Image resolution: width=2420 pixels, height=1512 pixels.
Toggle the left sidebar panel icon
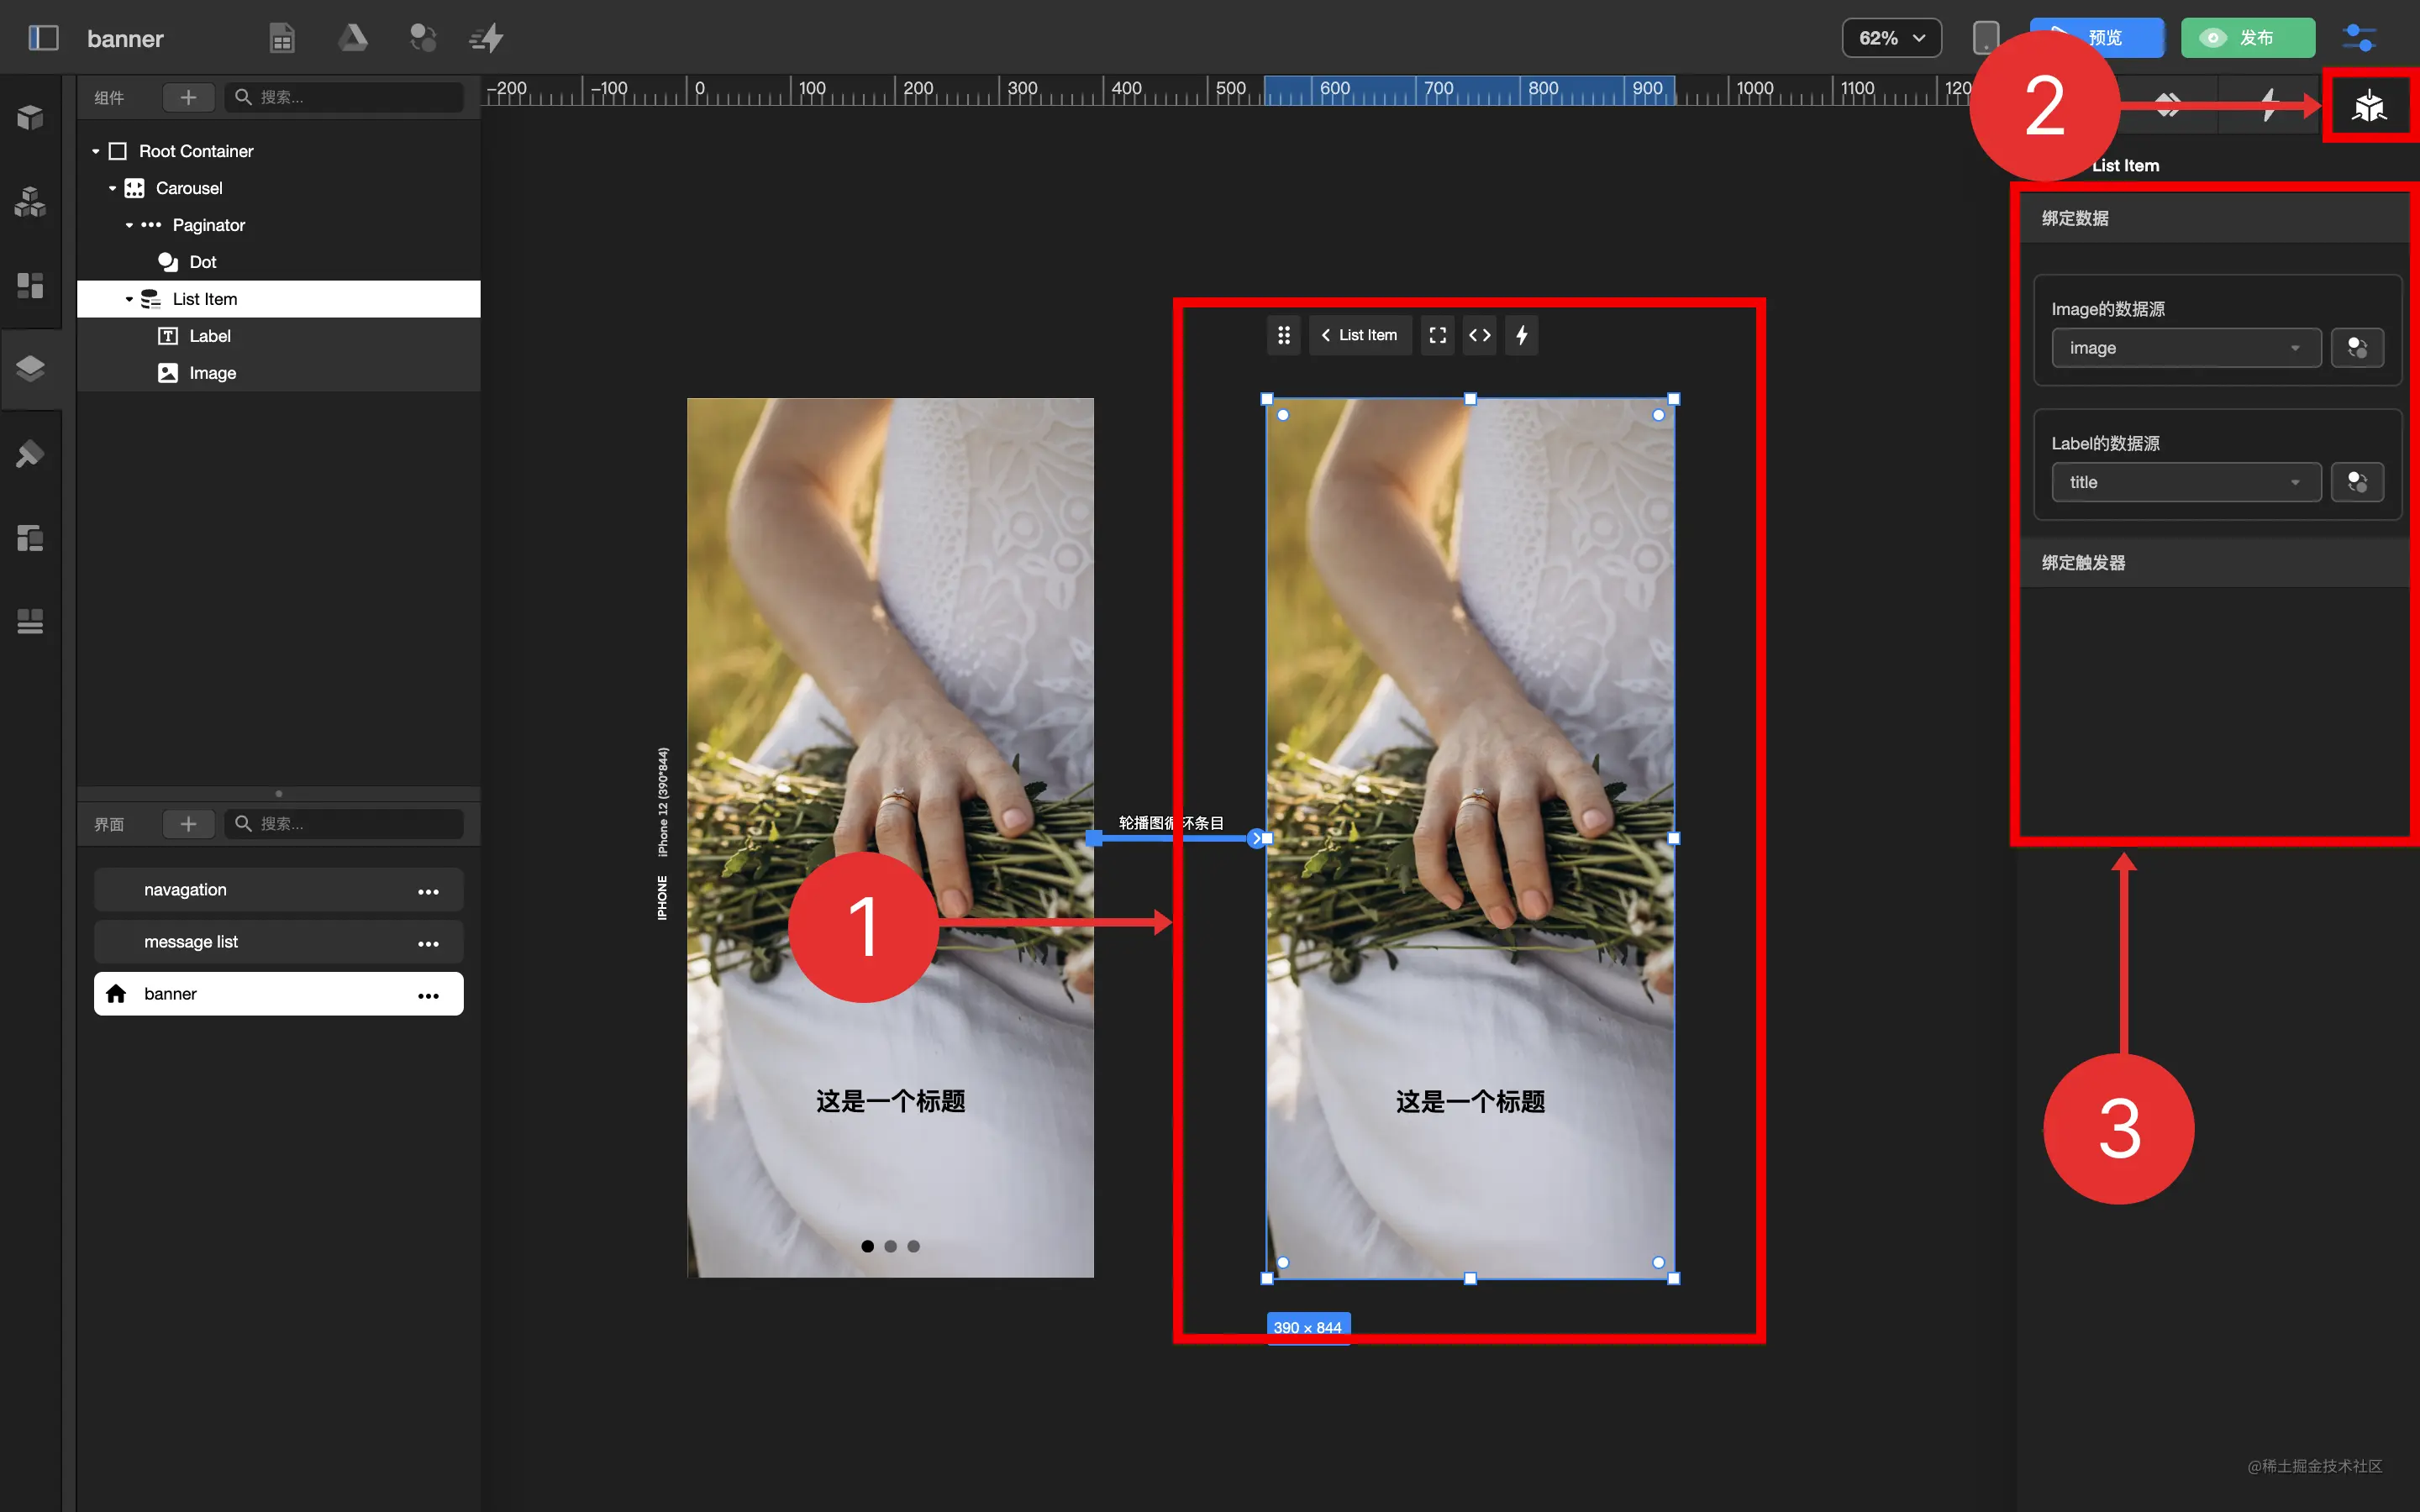click(43, 38)
